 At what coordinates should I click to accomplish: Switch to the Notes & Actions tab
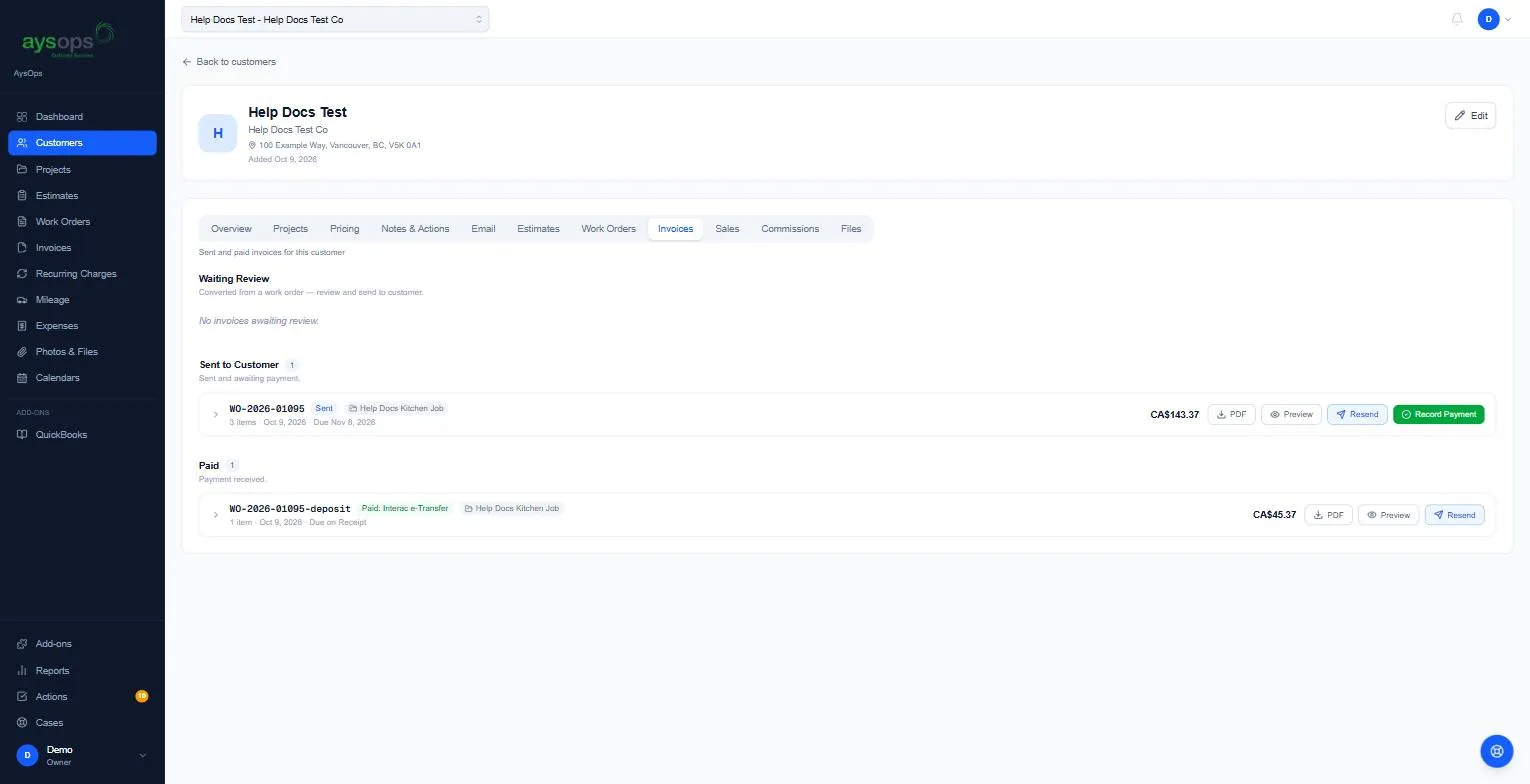(x=415, y=229)
